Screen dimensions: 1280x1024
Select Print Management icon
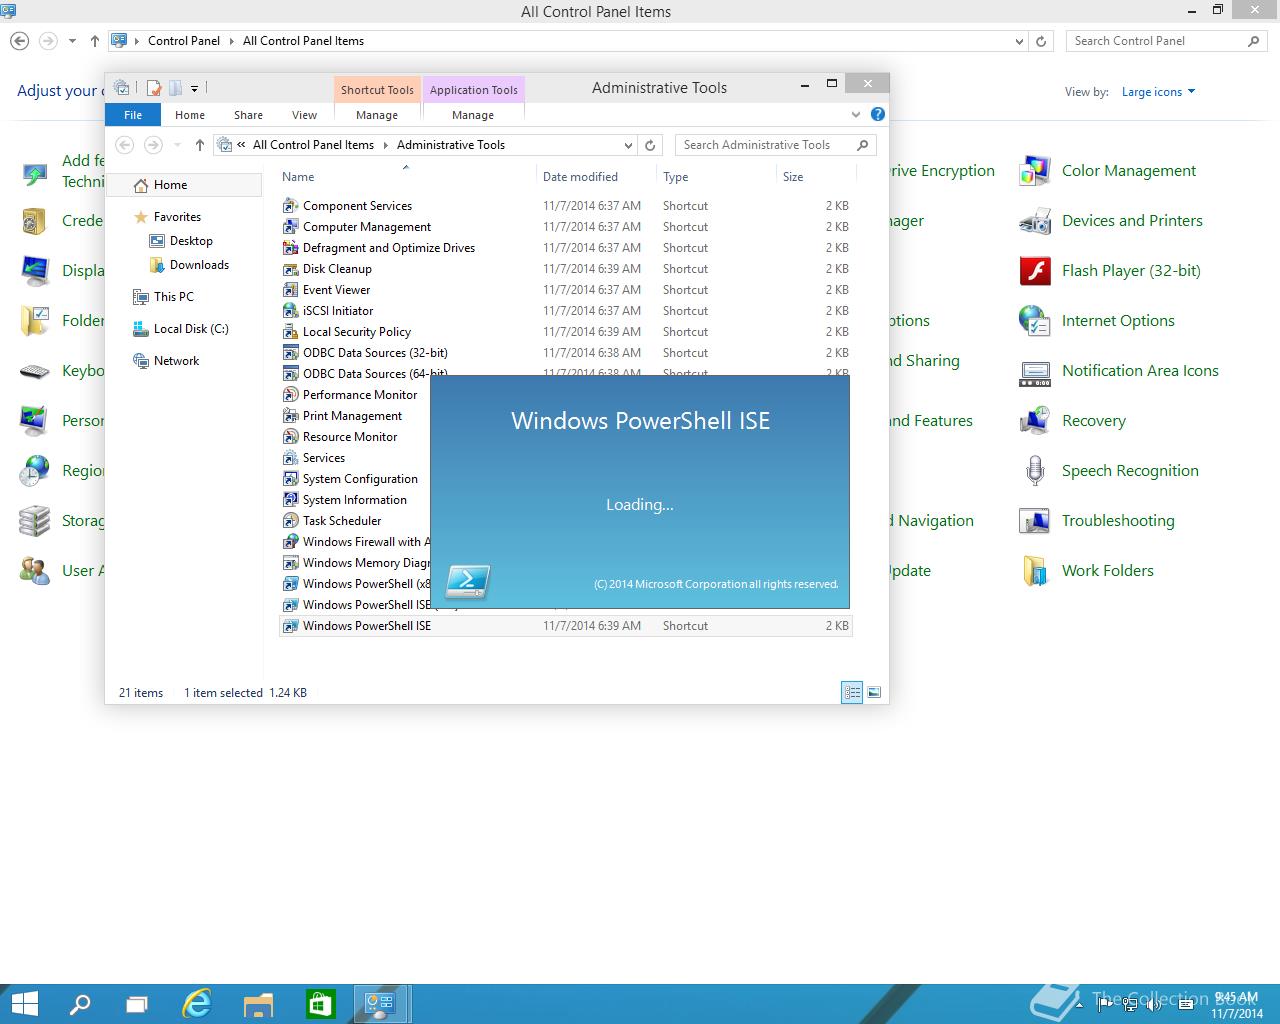[291, 415]
